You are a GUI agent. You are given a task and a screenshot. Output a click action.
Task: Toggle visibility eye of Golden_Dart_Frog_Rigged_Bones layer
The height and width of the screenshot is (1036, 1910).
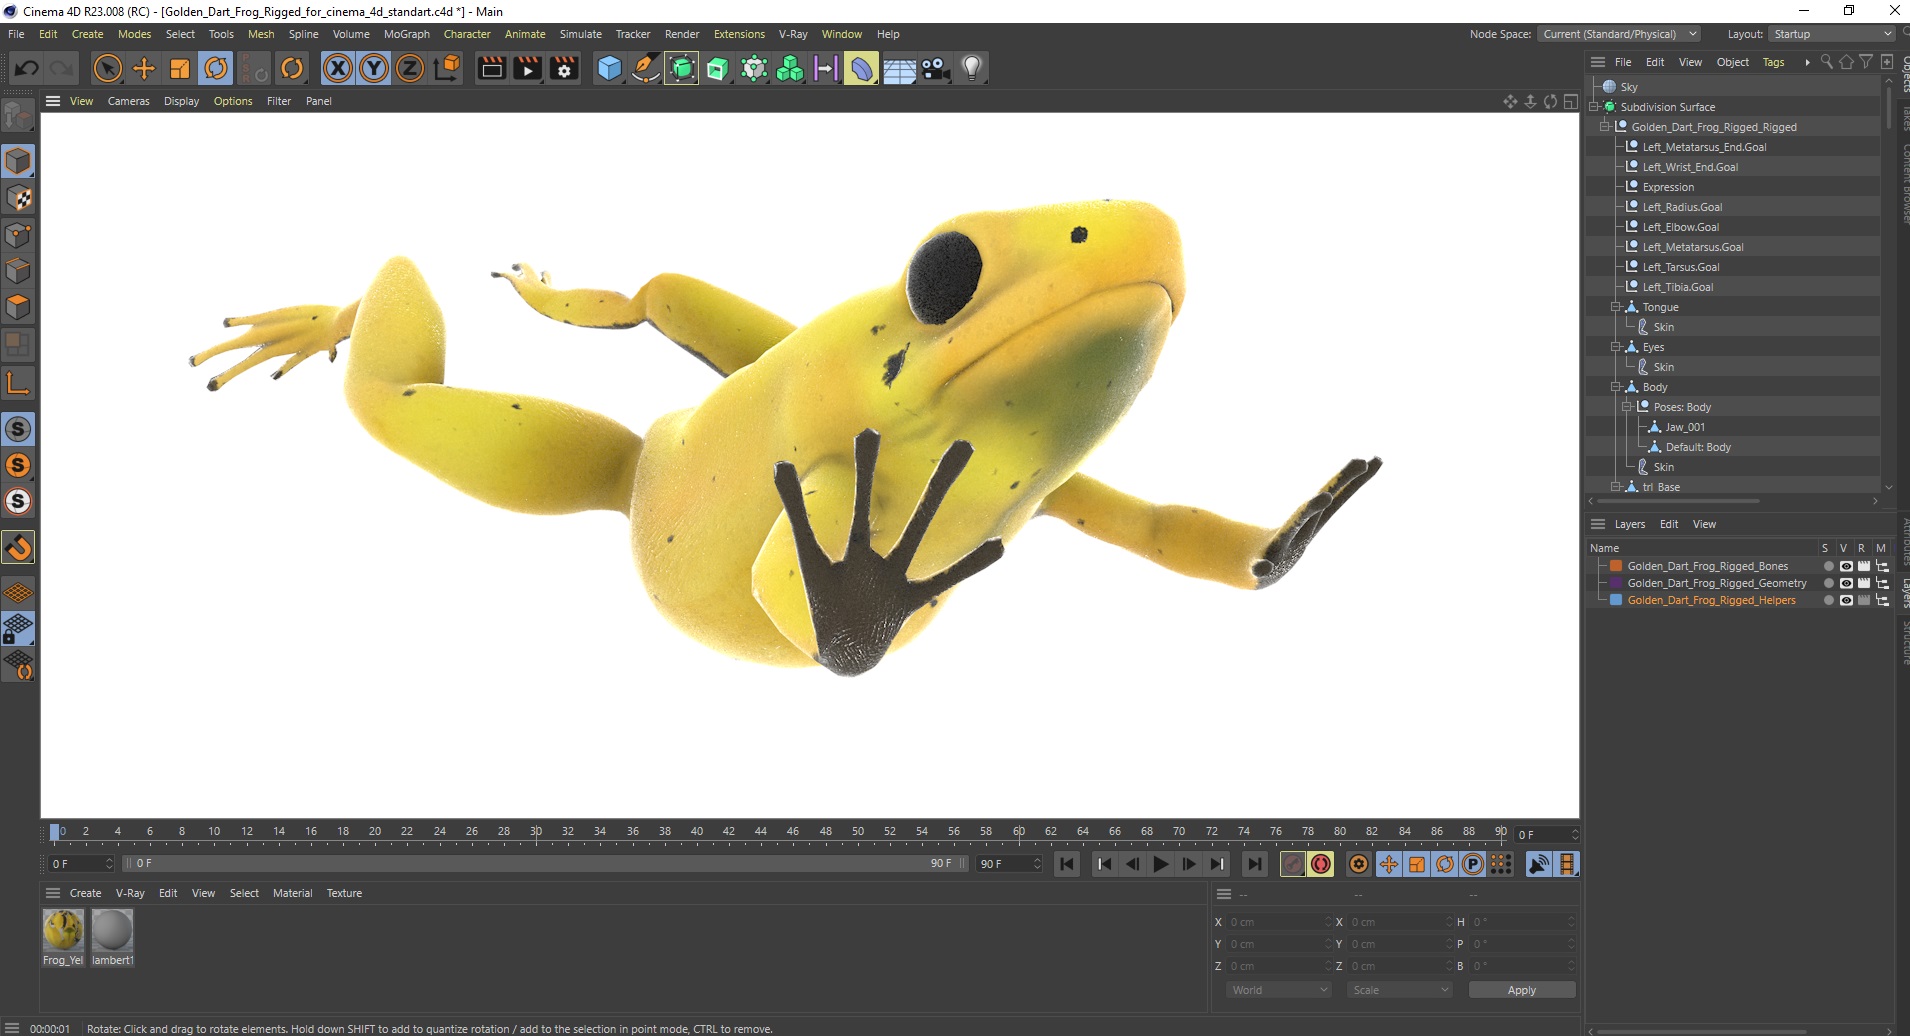click(x=1846, y=566)
